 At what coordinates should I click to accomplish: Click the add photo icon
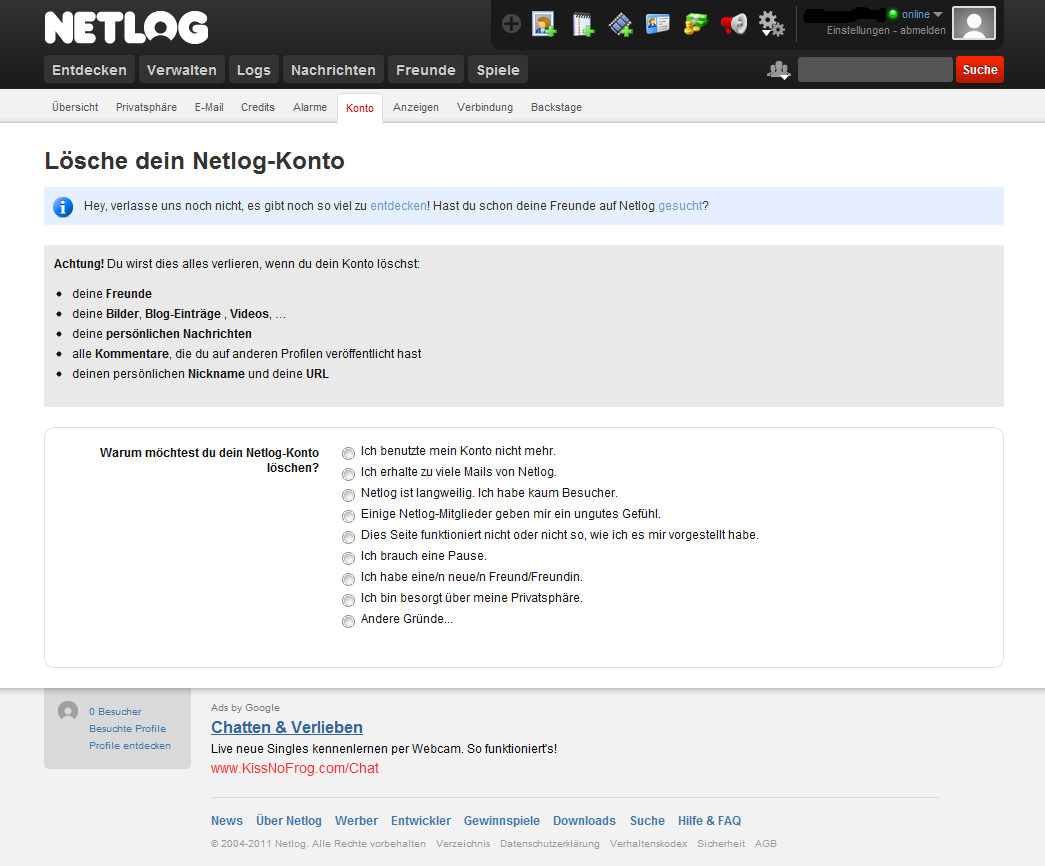pyautogui.click(x=544, y=25)
